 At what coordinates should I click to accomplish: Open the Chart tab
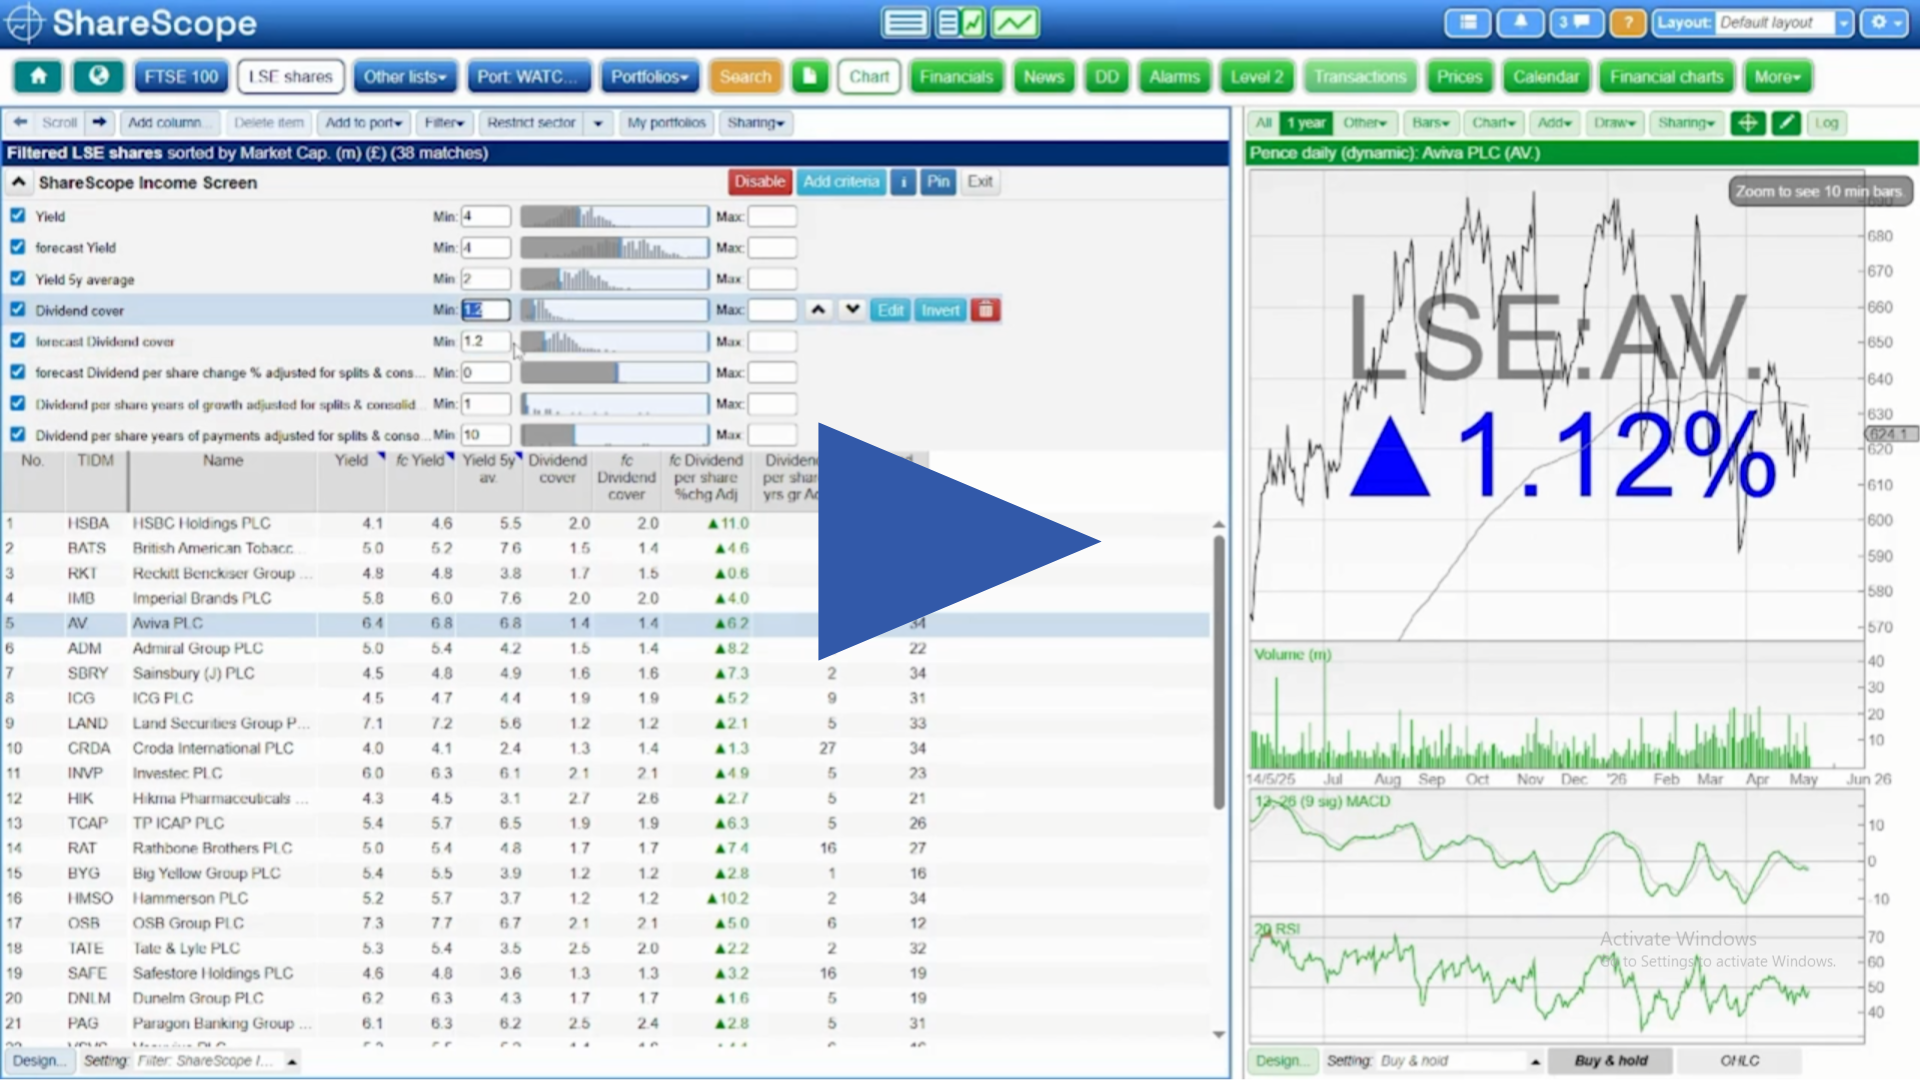click(x=869, y=76)
